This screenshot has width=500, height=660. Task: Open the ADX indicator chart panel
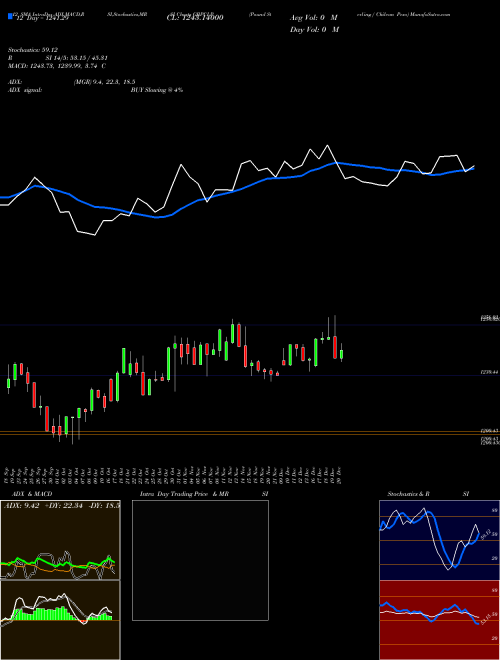[60, 540]
